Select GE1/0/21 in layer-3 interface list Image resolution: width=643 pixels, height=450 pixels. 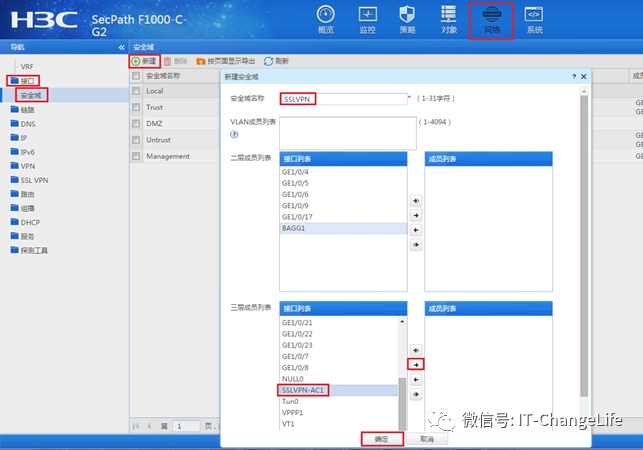(x=339, y=323)
